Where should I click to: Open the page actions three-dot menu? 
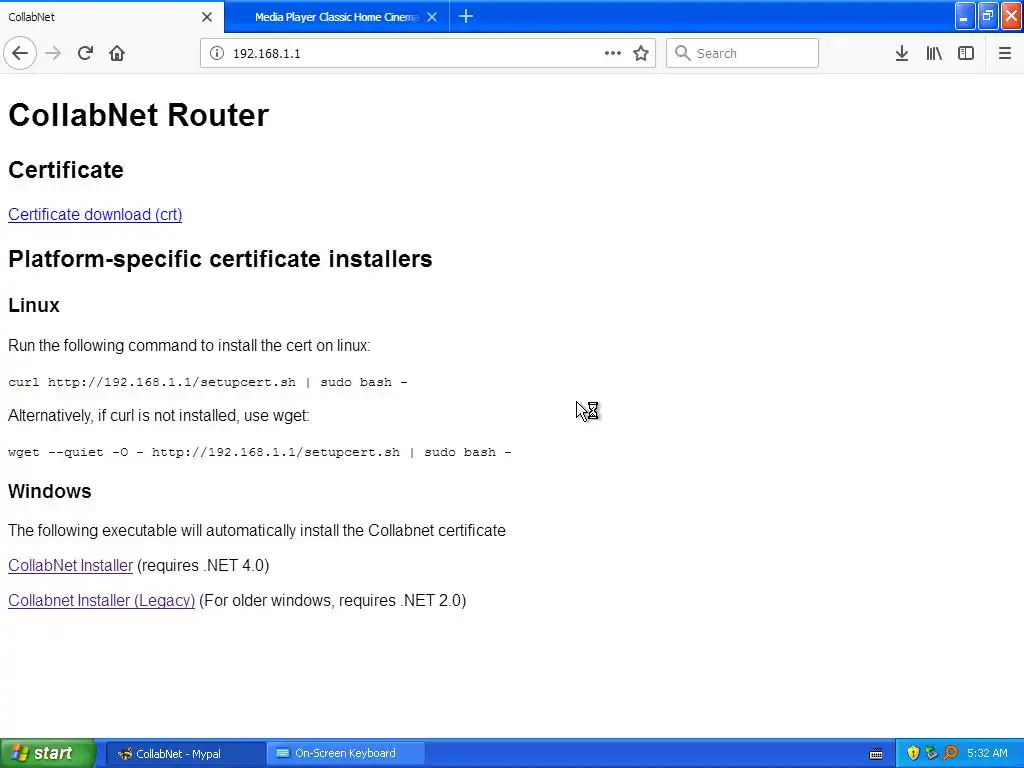point(612,53)
